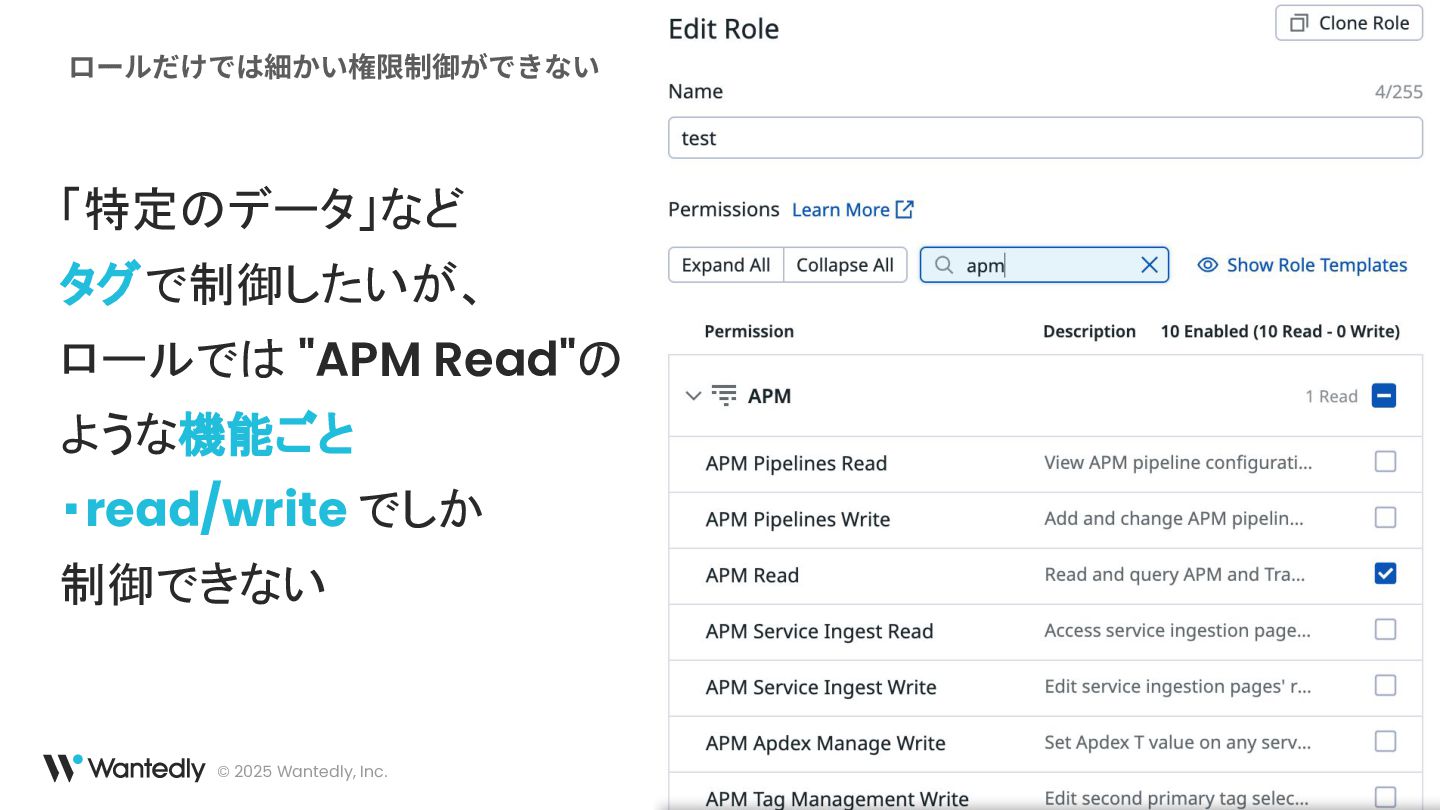This screenshot has width=1440, height=810.
Task: Enable APM Service Ingest Read checkbox
Action: 1385,630
